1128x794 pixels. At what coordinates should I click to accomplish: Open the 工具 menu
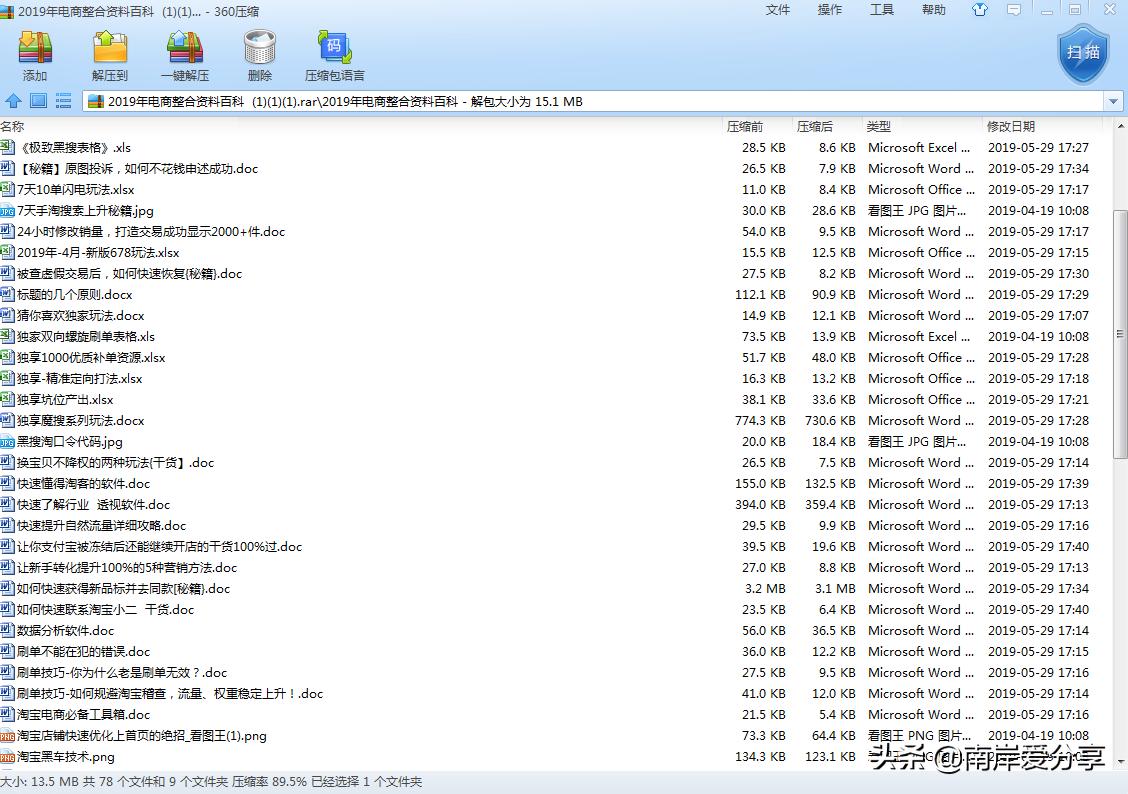pyautogui.click(x=881, y=10)
